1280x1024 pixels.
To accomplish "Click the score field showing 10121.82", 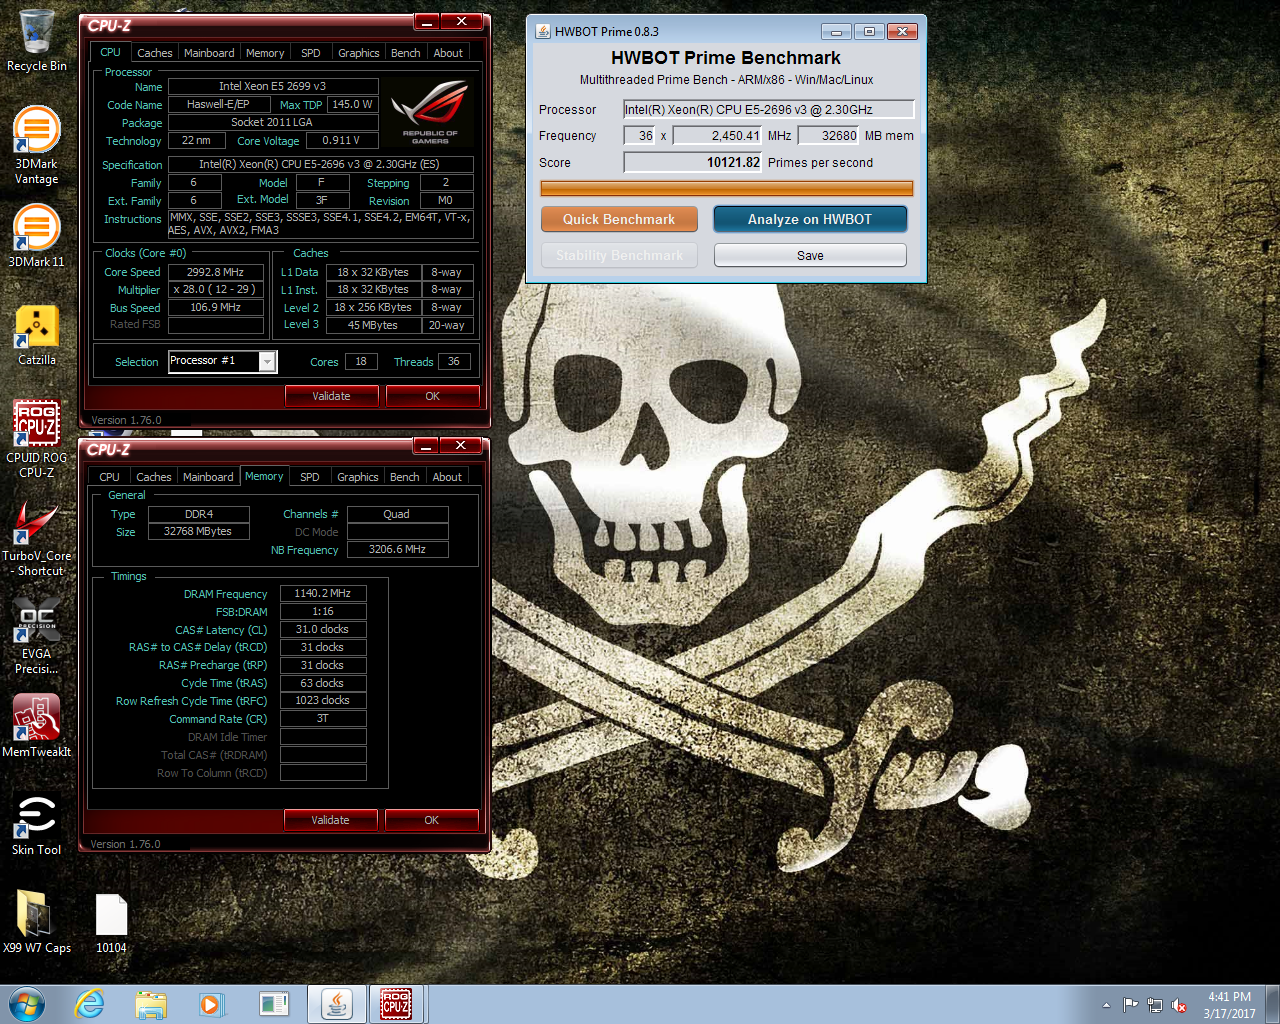I will (x=693, y=162).
